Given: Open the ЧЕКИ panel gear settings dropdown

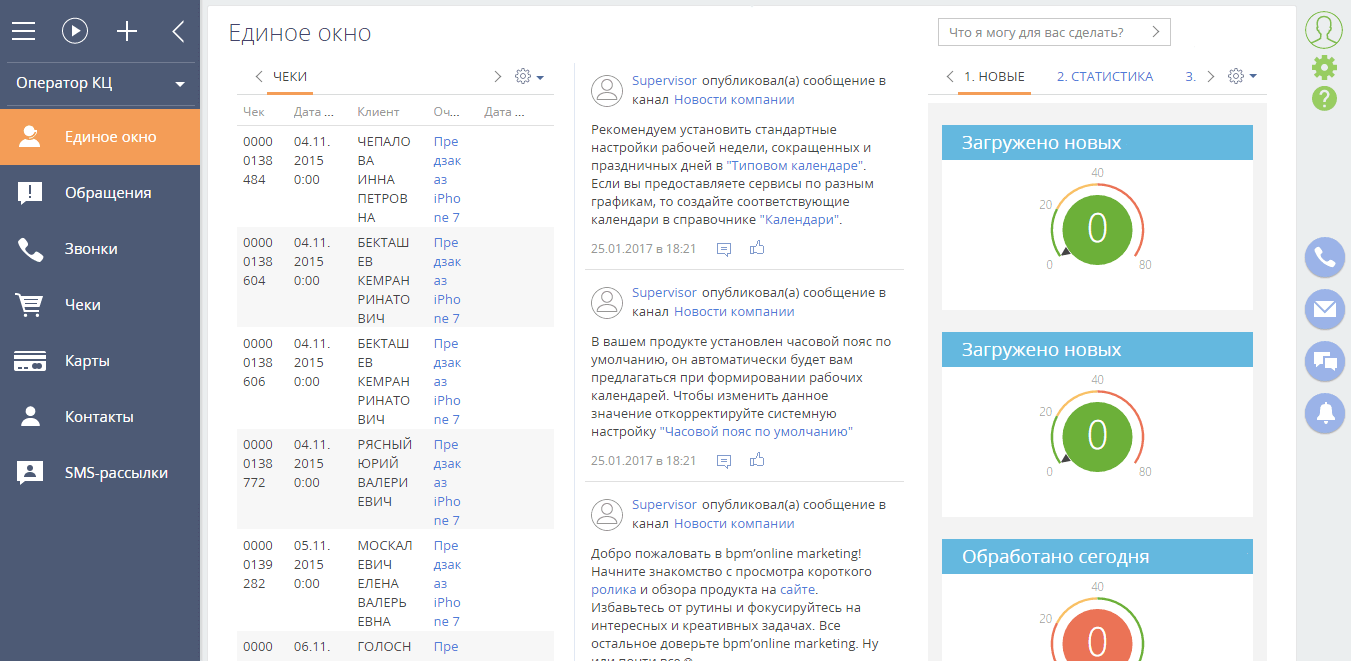Looking at the screenshot, I should 529,77.
